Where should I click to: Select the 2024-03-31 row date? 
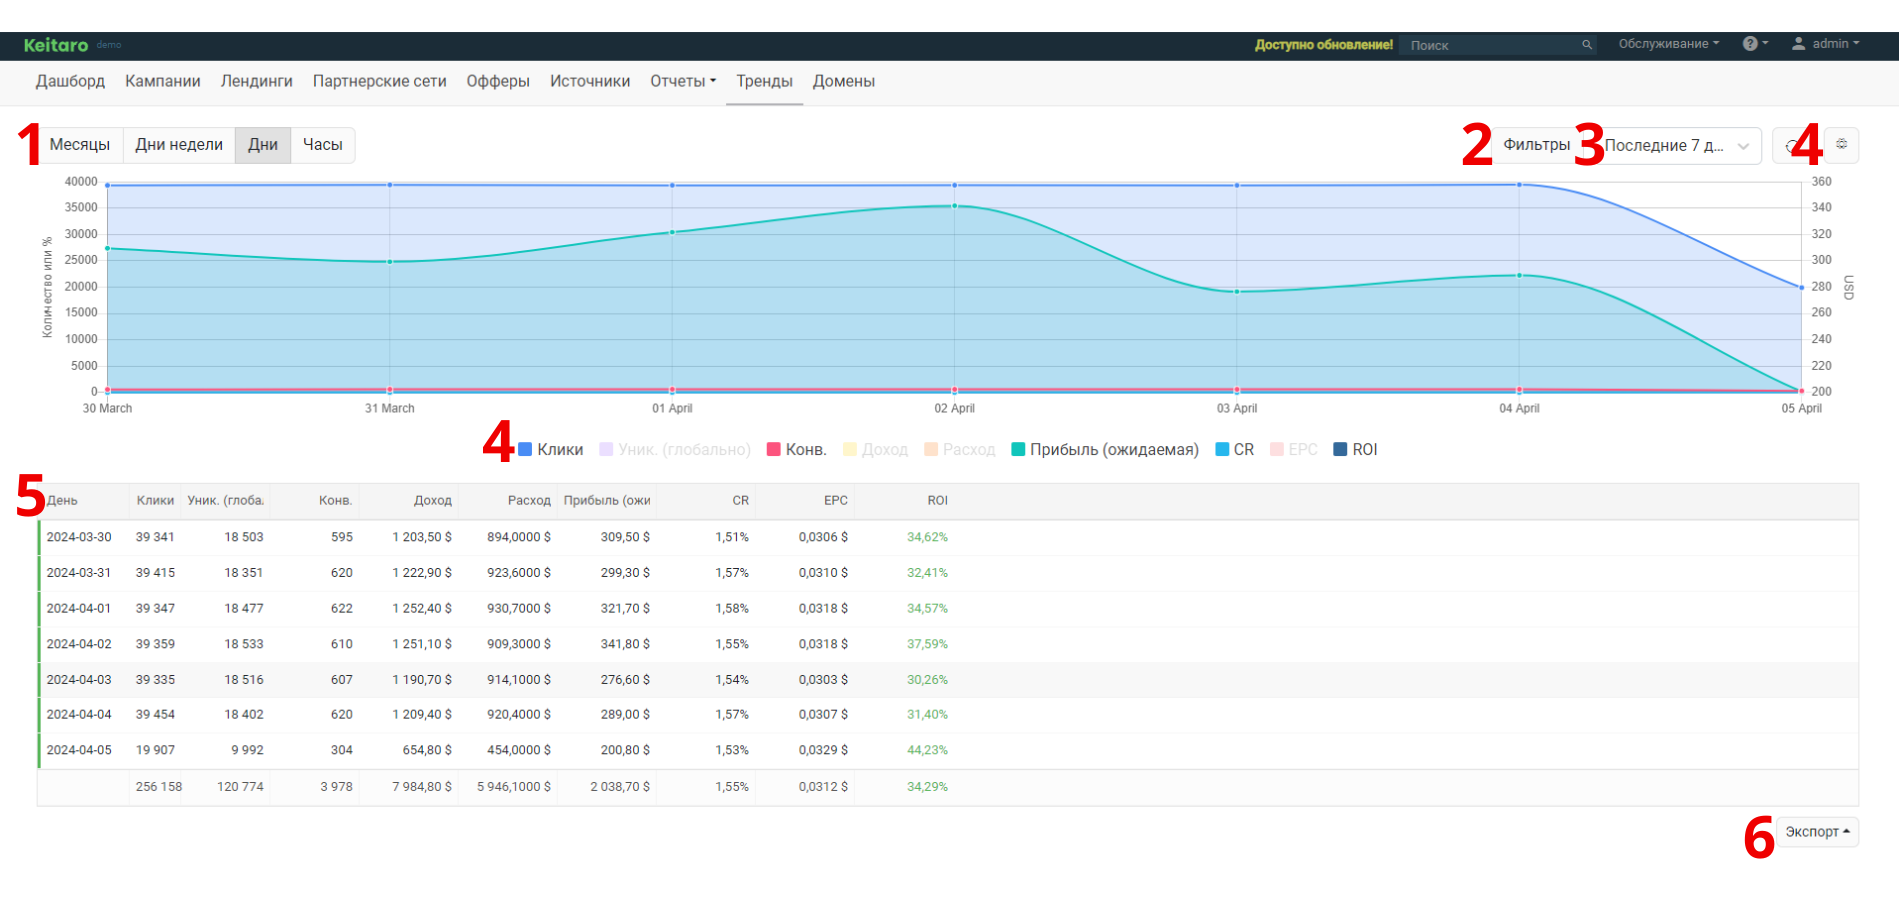point(79,573)
